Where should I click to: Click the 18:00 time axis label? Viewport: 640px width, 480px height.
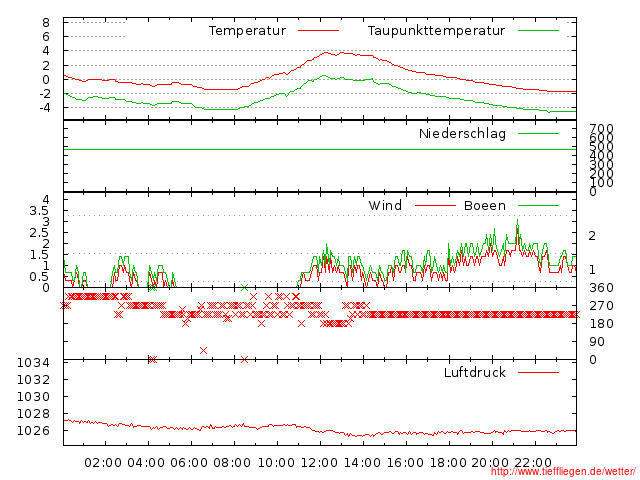[448, 463]
